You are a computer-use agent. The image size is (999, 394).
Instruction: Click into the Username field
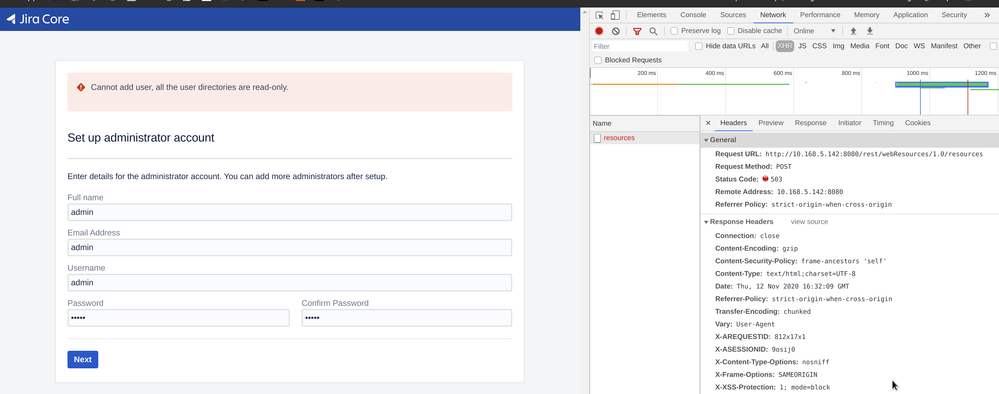click(289, 282)
